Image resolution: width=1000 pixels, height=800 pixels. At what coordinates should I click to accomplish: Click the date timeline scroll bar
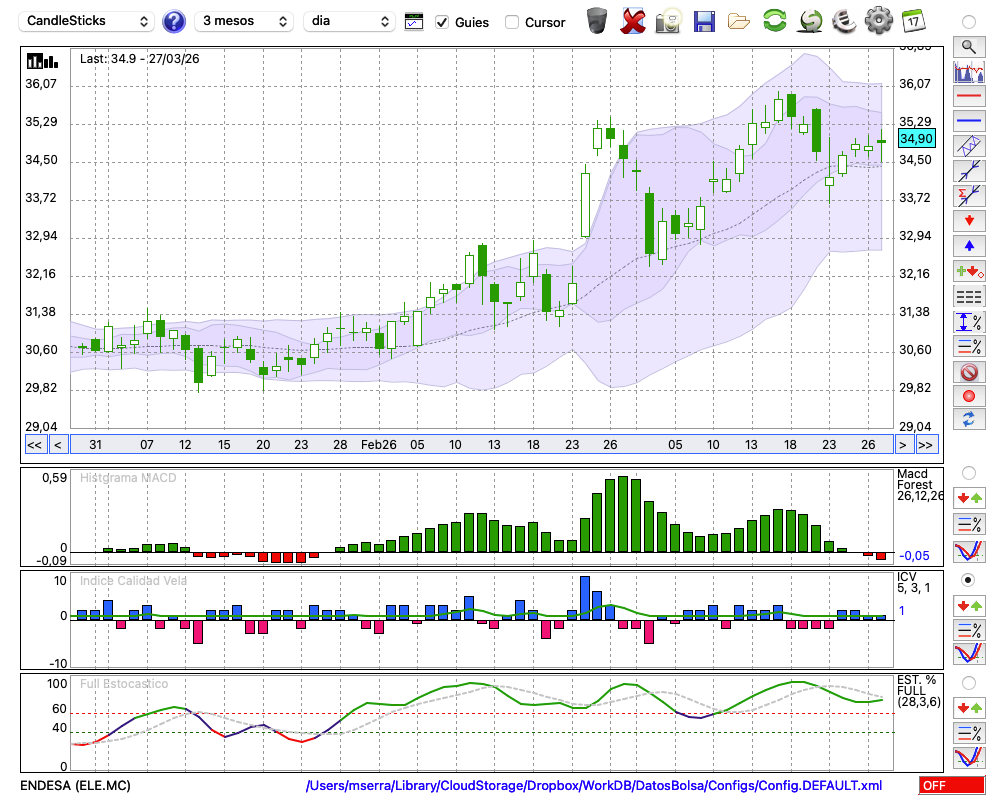[x=480, y=445]
